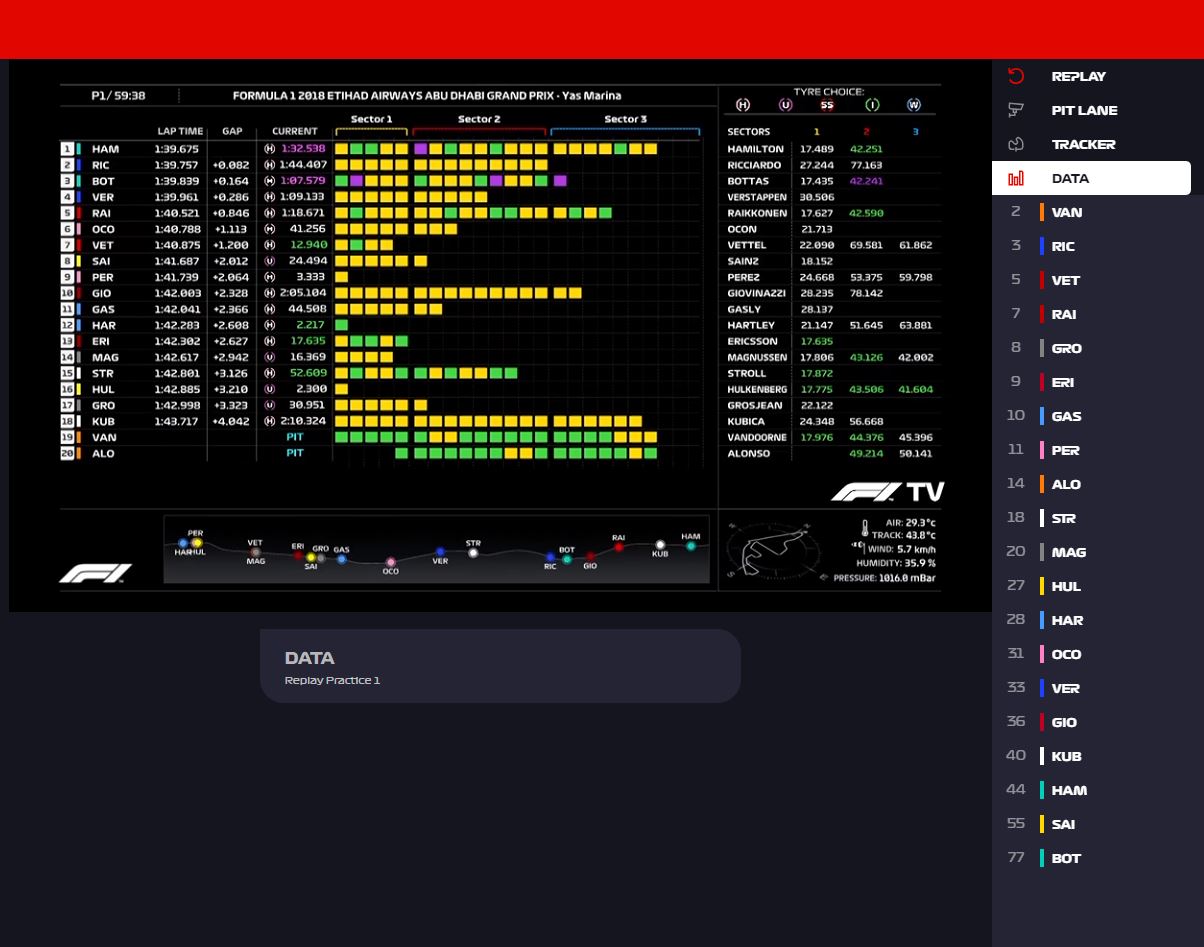Click the Sector 1 column header
The width and height of the screenshot is (1204, 947).
(x=371, y=119)
